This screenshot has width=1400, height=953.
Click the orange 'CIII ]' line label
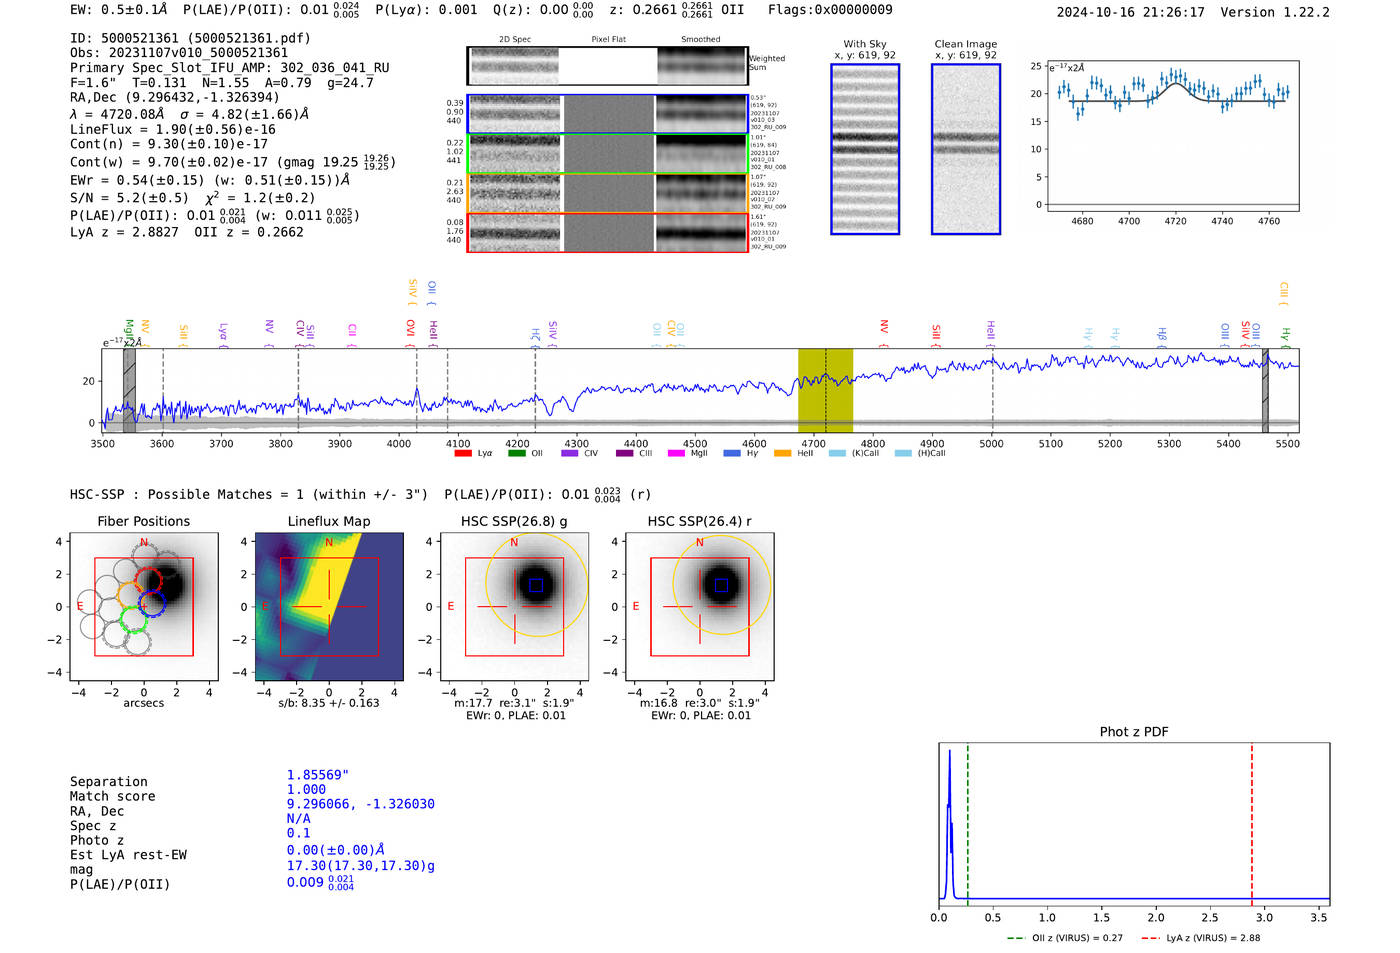point(1284,293)
